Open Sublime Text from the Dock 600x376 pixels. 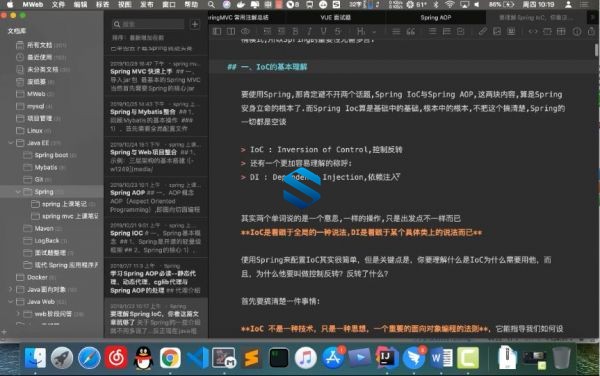pos(251,358)
